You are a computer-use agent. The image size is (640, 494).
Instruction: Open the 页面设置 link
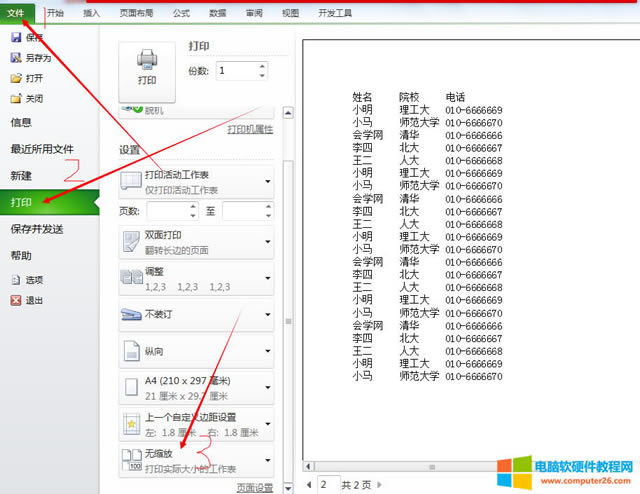point(254,488)
